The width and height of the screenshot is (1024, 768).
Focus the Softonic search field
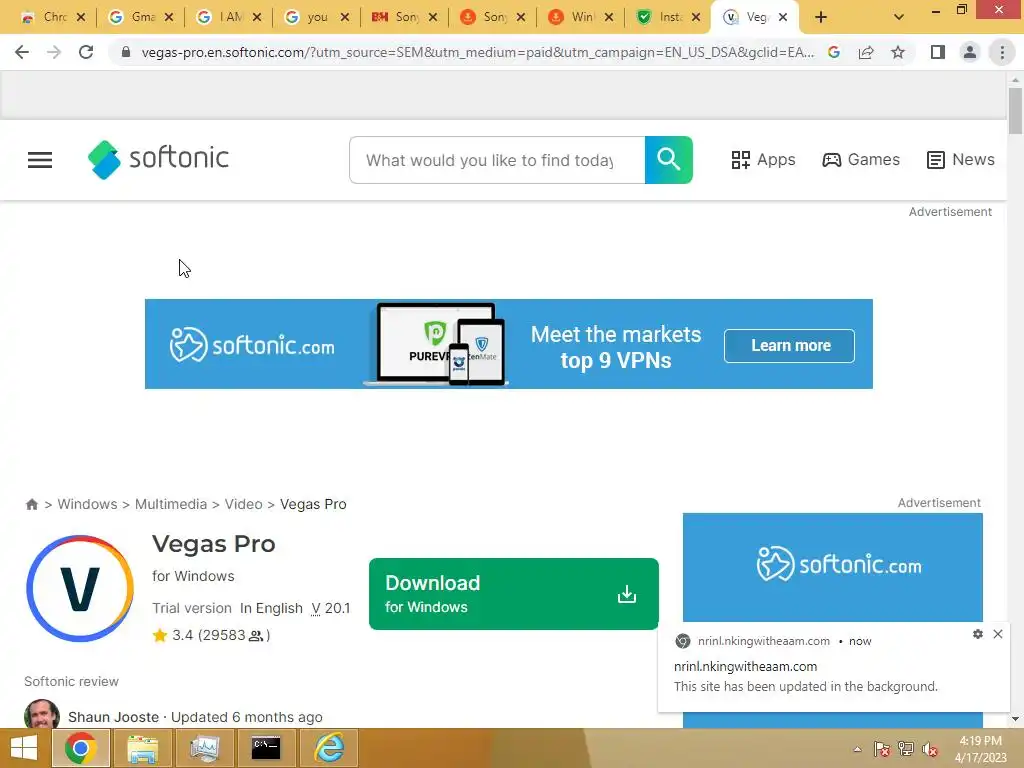point(497,160)
